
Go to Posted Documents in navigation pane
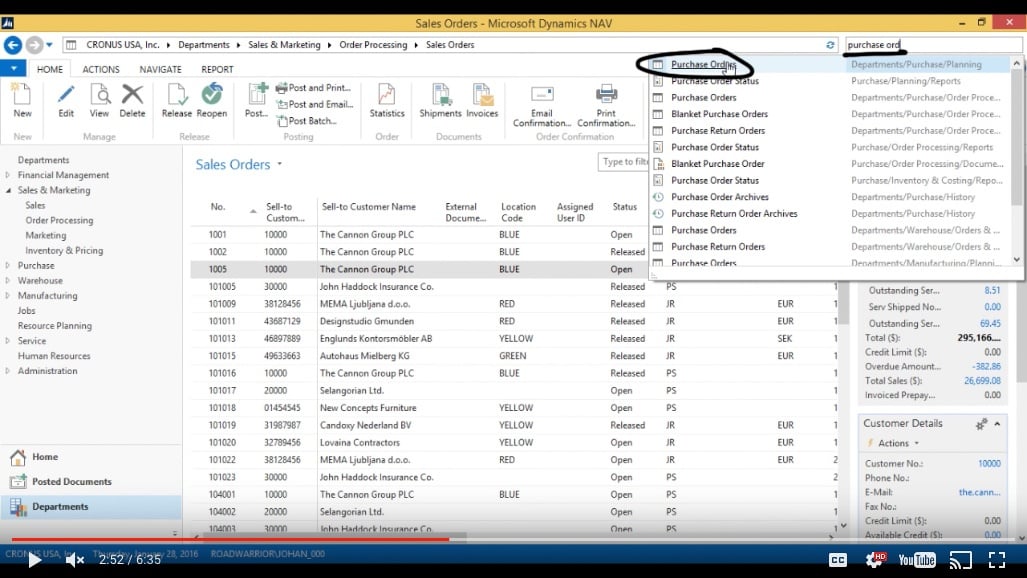click(71, 482)
